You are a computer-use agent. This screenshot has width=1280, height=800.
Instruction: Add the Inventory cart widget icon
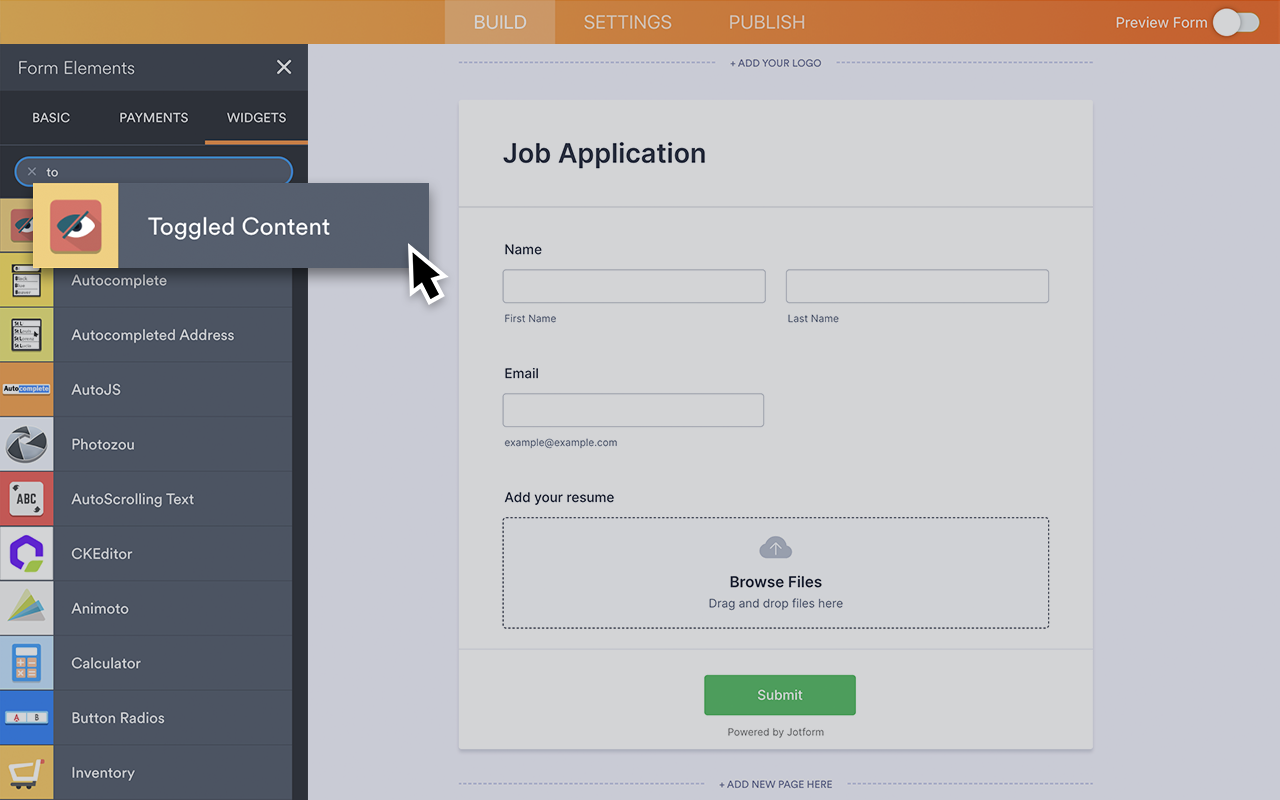tap(27, 772)
